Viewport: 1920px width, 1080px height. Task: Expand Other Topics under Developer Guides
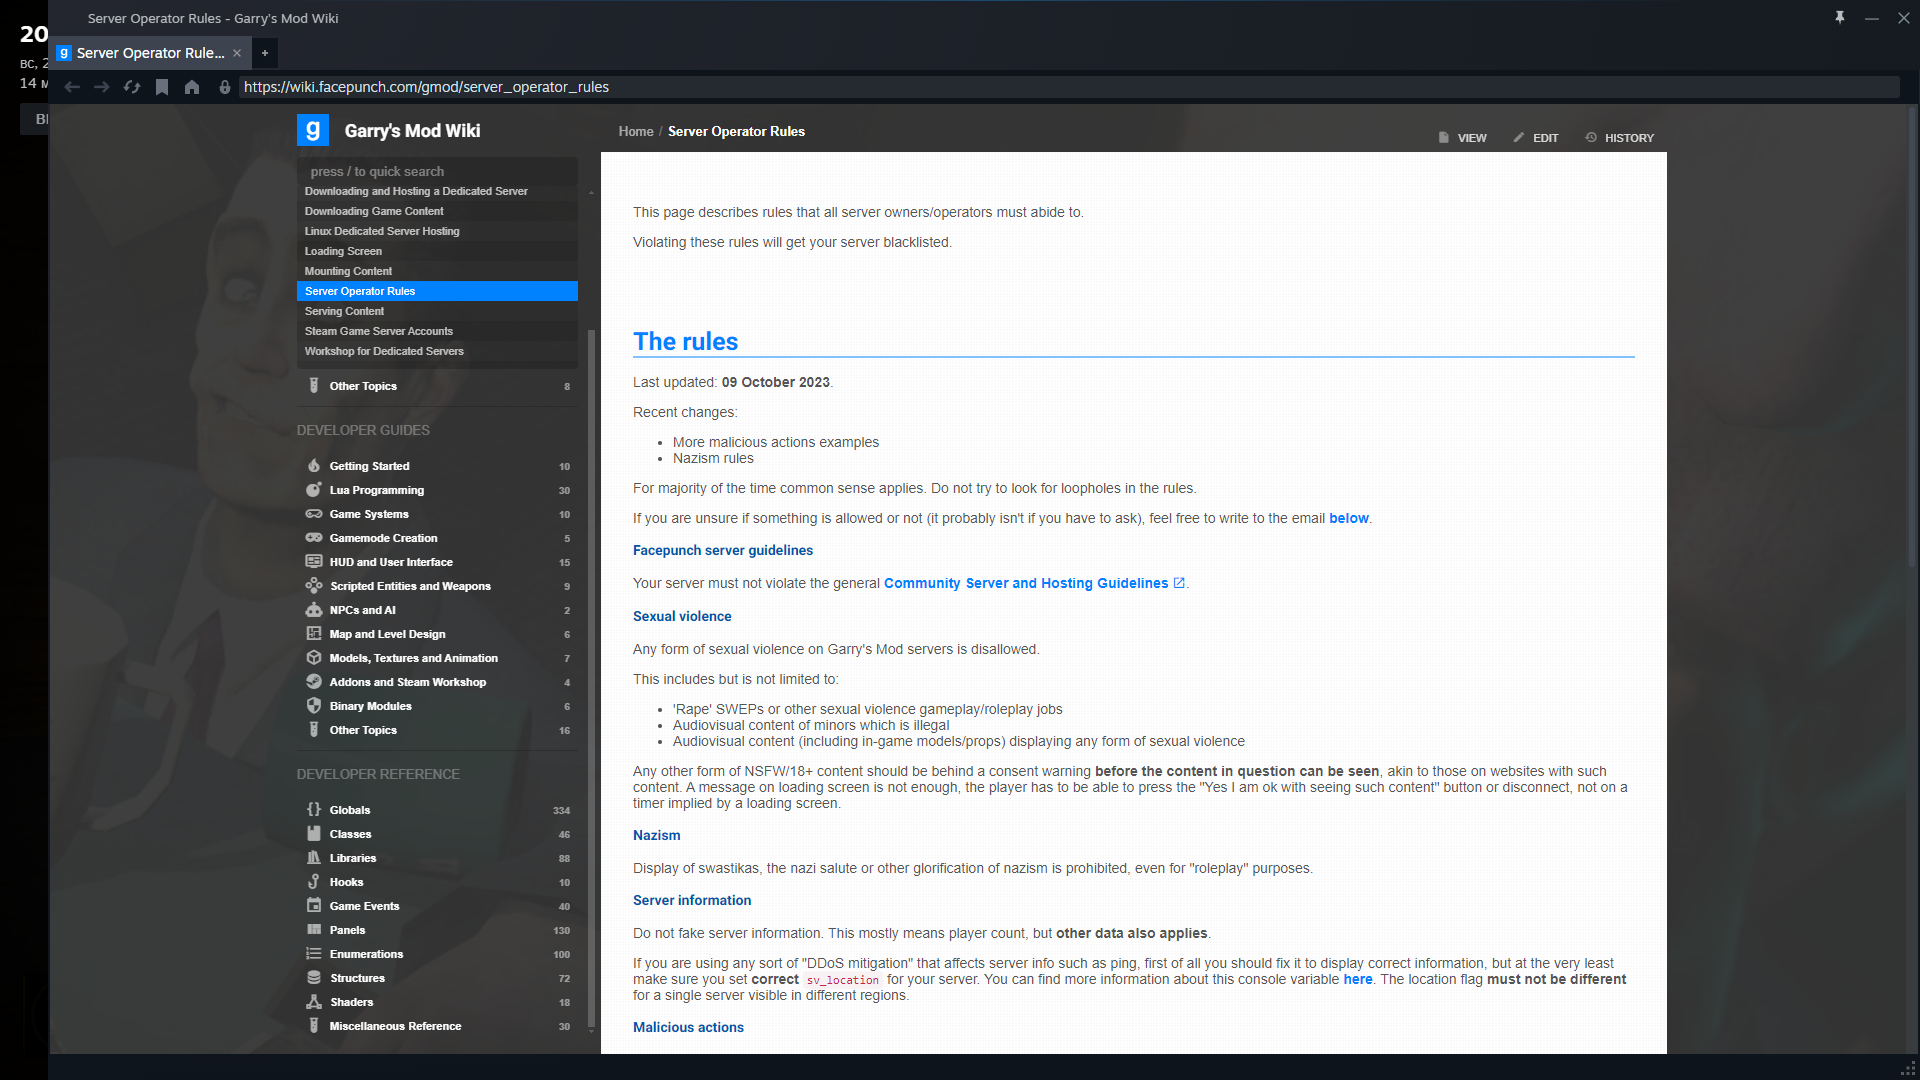[x=437, y=730]
